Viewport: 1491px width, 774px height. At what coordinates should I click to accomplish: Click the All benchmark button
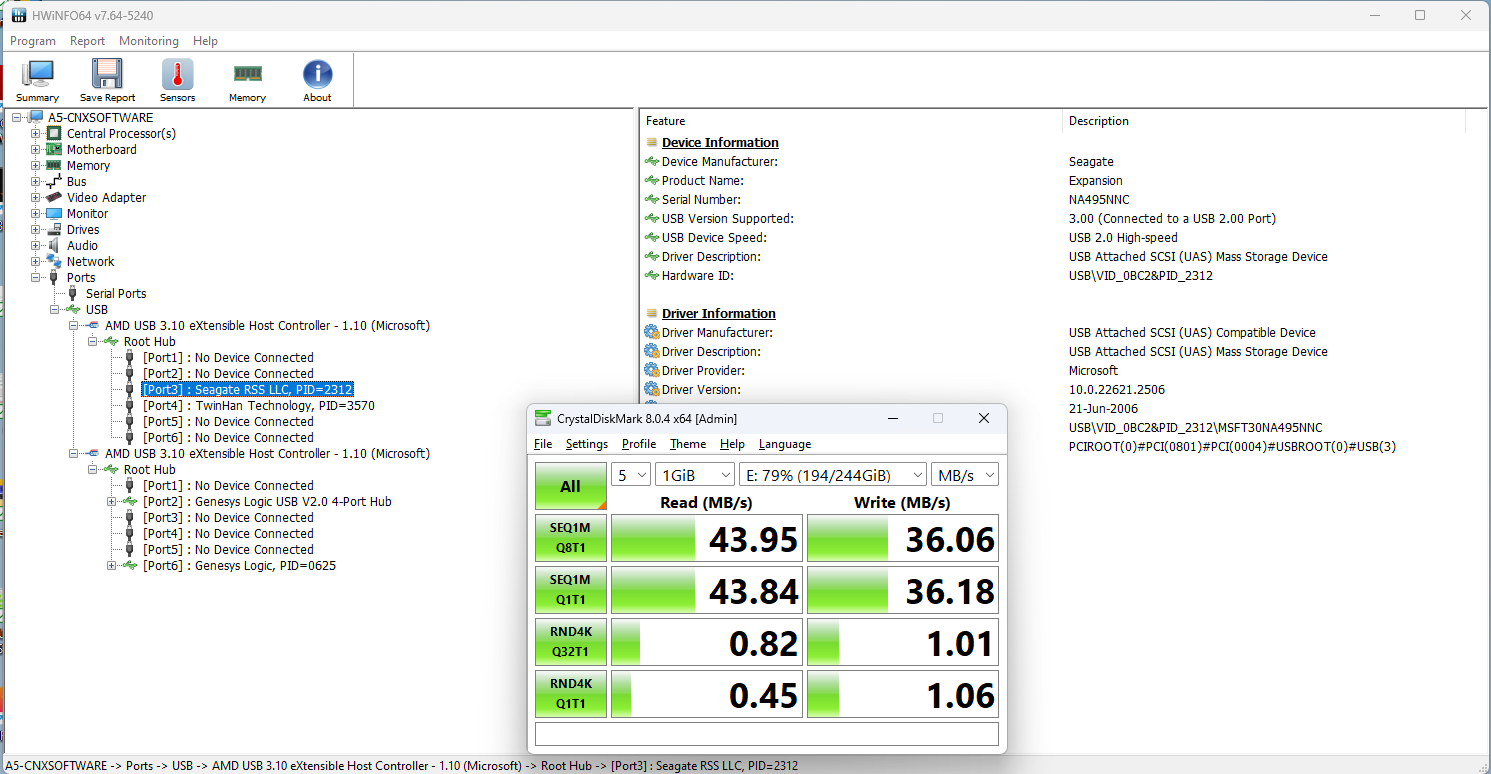570,486
